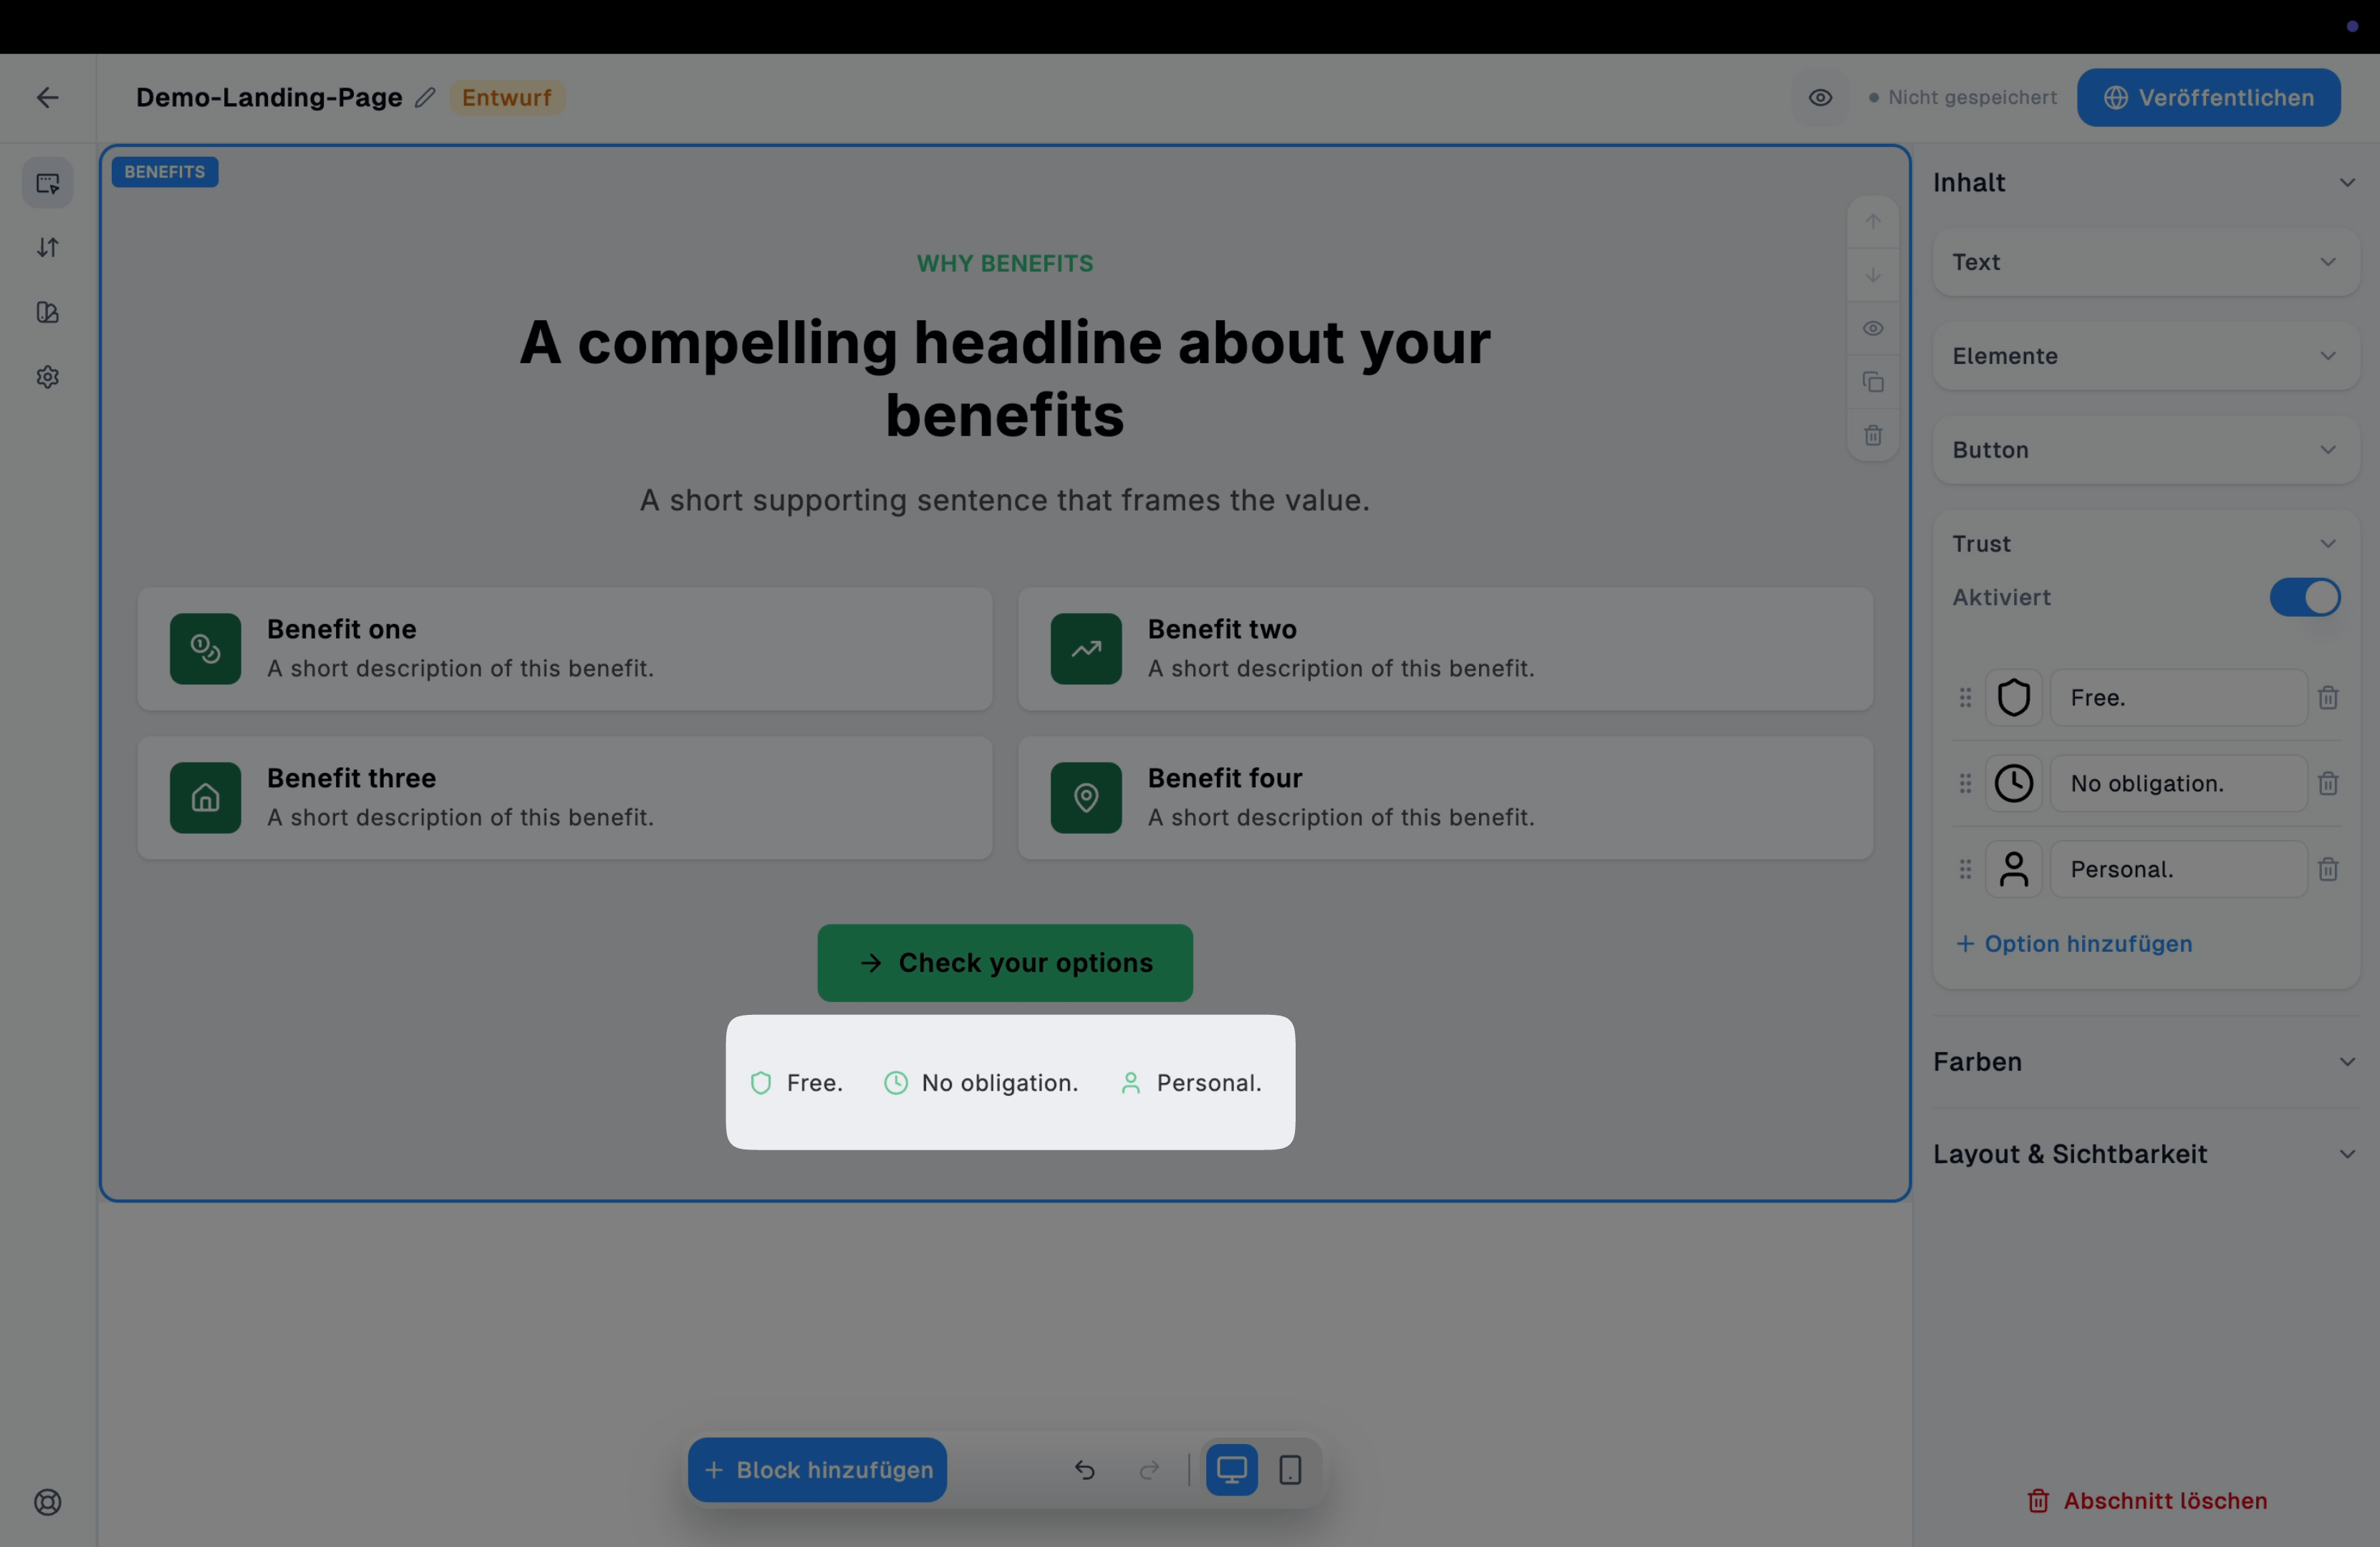The width and height of the screenshot is (2380, 1547).
Task: Collapse the Trust panel
Action: (x=2146, y=544)
